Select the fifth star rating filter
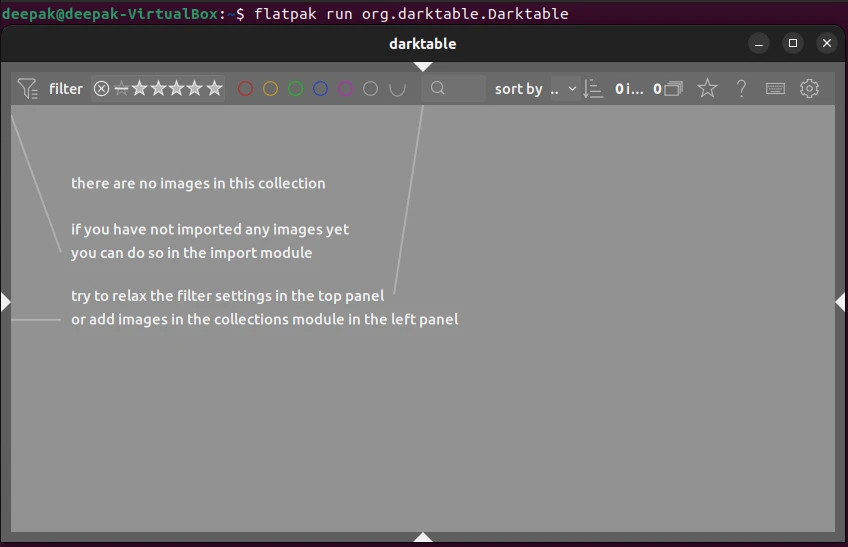848x547 pixels. (x=214, y=89)
